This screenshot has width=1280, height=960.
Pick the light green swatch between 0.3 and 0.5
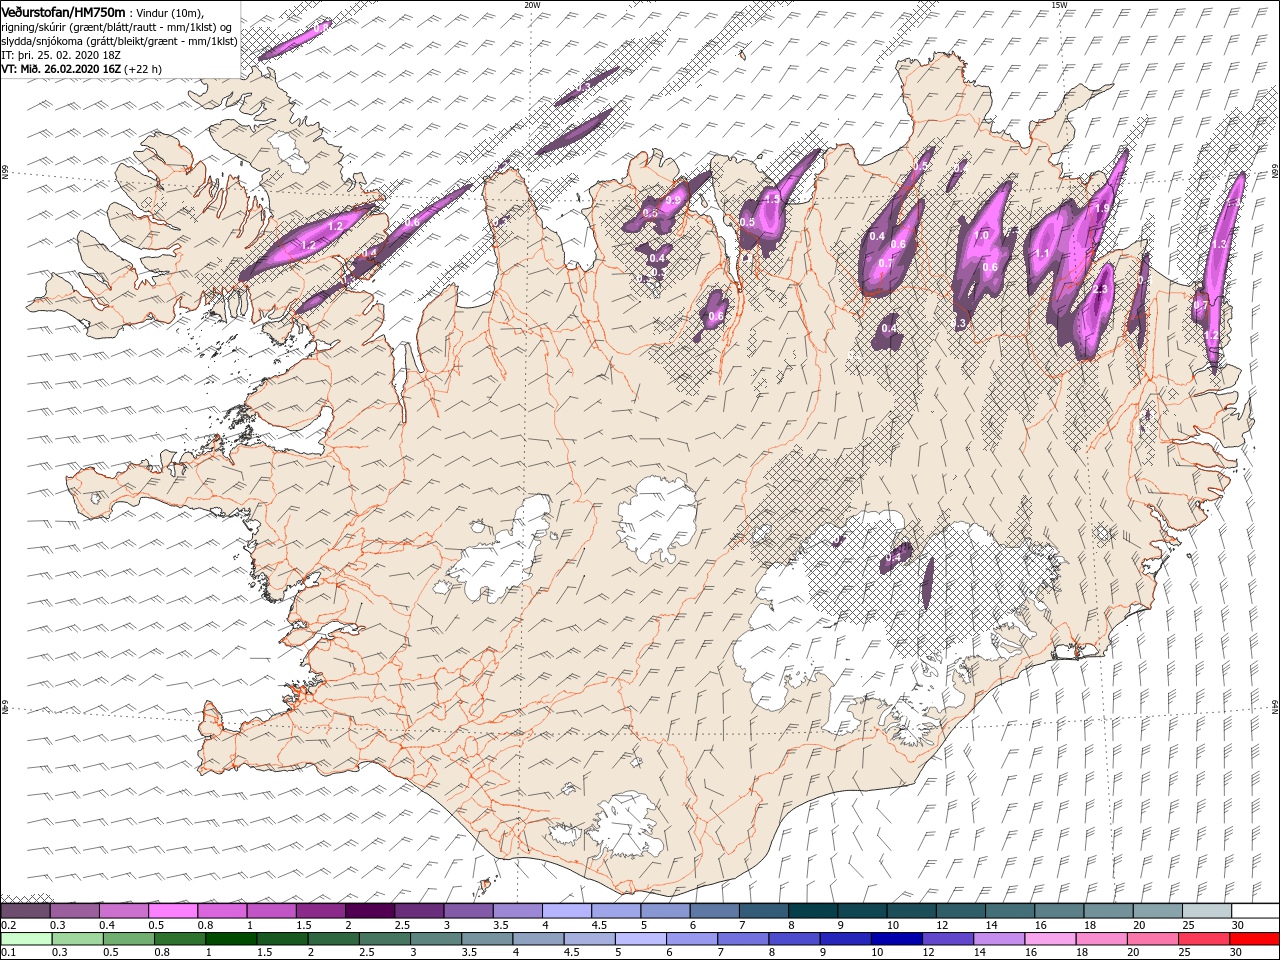77,939
